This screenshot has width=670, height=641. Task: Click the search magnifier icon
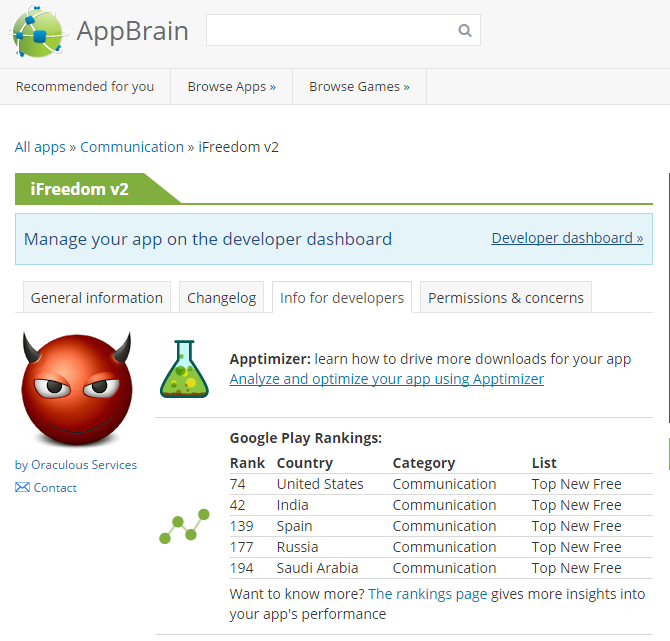click(464, 30)
